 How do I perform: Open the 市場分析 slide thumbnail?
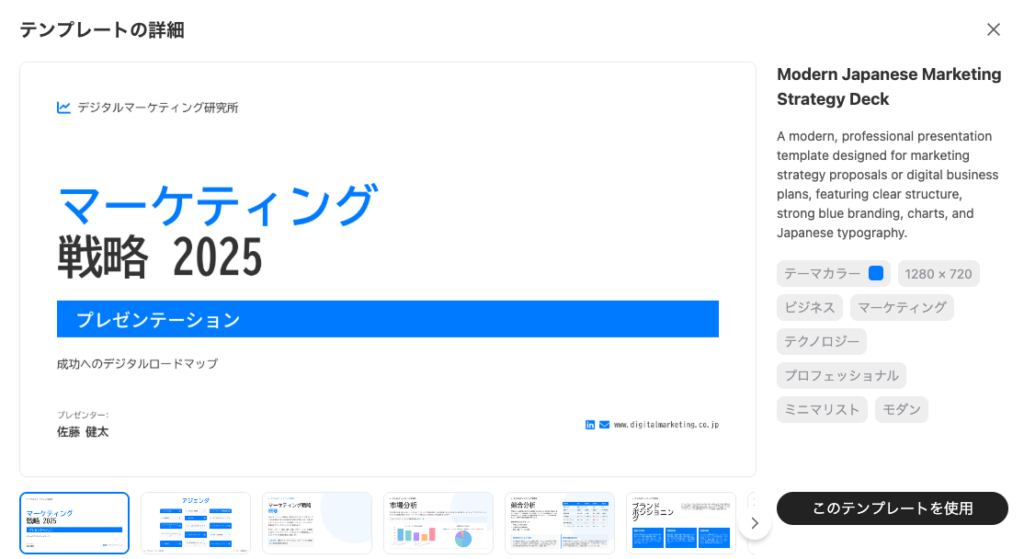tap(439, 523)
